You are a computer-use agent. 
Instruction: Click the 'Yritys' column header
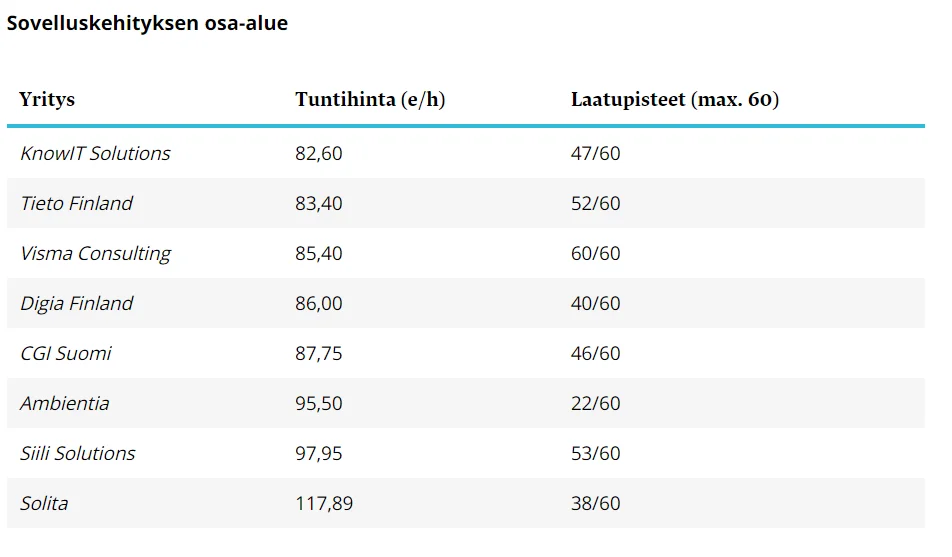click(47, 100)
